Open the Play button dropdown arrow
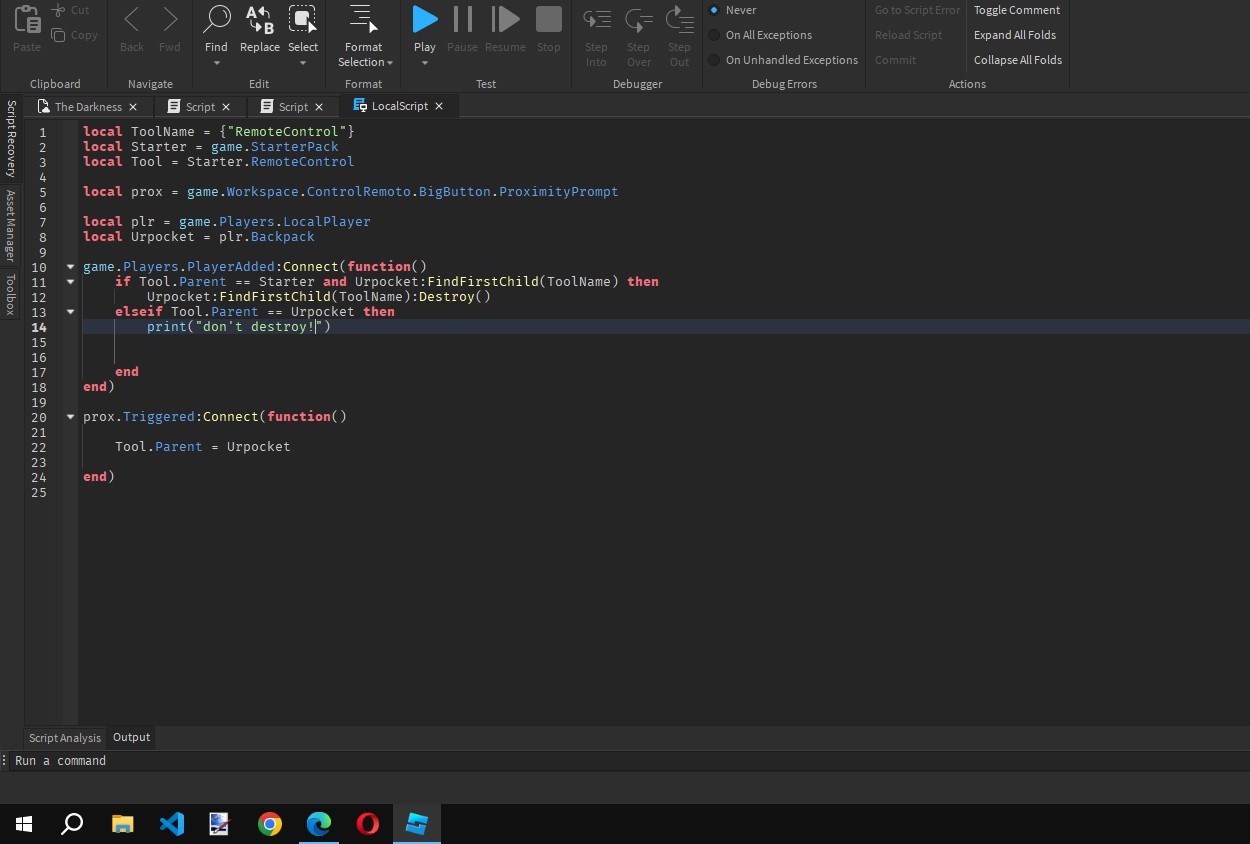1250x844 pixels. coord(424,62)
